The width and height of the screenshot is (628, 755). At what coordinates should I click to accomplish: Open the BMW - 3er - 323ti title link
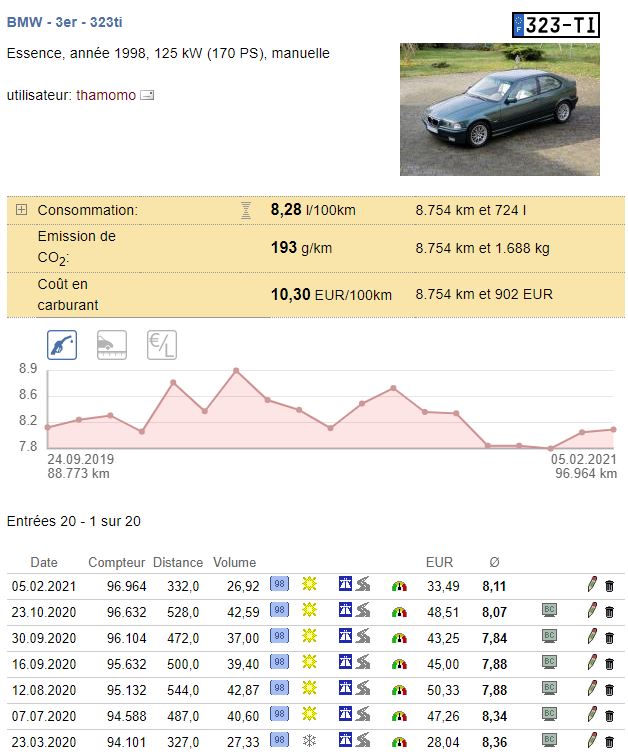pos(65,22)
